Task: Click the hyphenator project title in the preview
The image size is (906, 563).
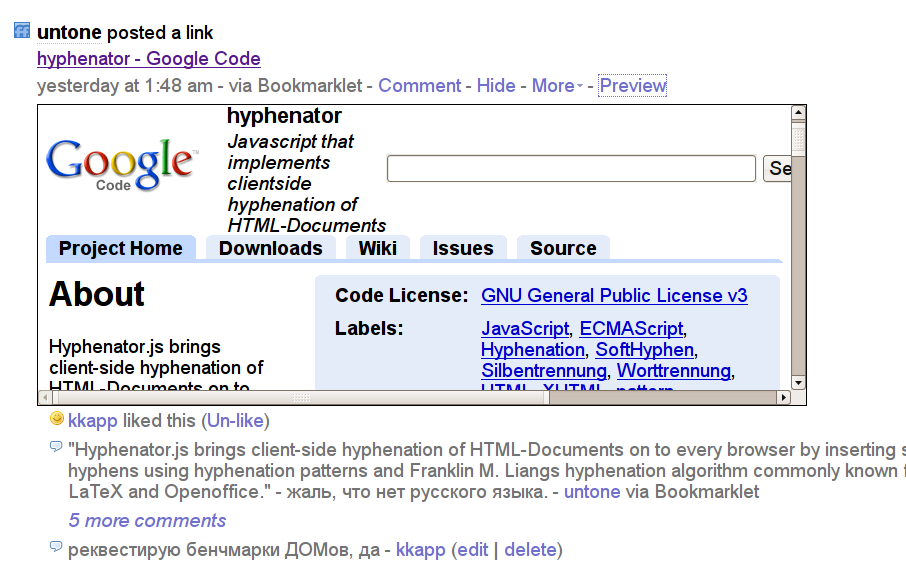Action: [284, 116]
